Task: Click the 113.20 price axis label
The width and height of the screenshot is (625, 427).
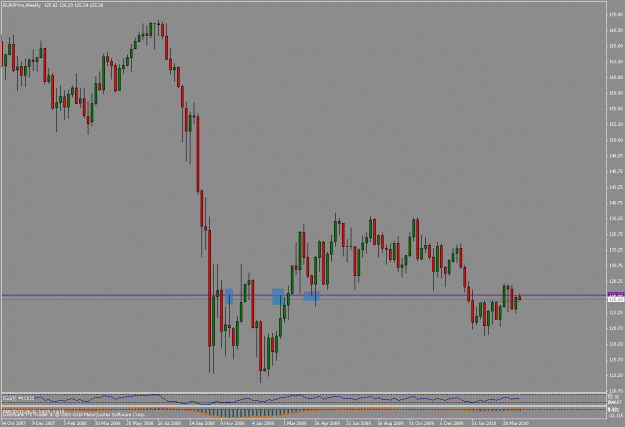Action: 616,375
